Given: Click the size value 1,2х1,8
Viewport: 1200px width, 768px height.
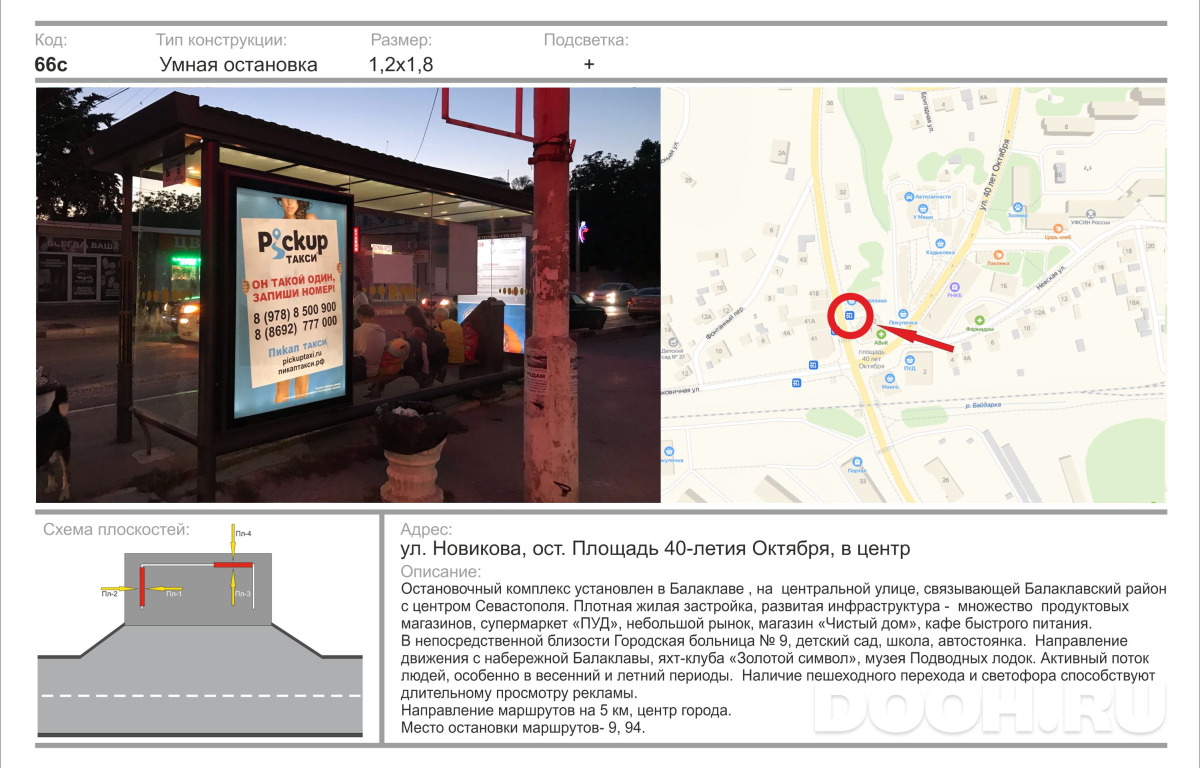Looking at the screenshot, I should click(x=401, y=65).
